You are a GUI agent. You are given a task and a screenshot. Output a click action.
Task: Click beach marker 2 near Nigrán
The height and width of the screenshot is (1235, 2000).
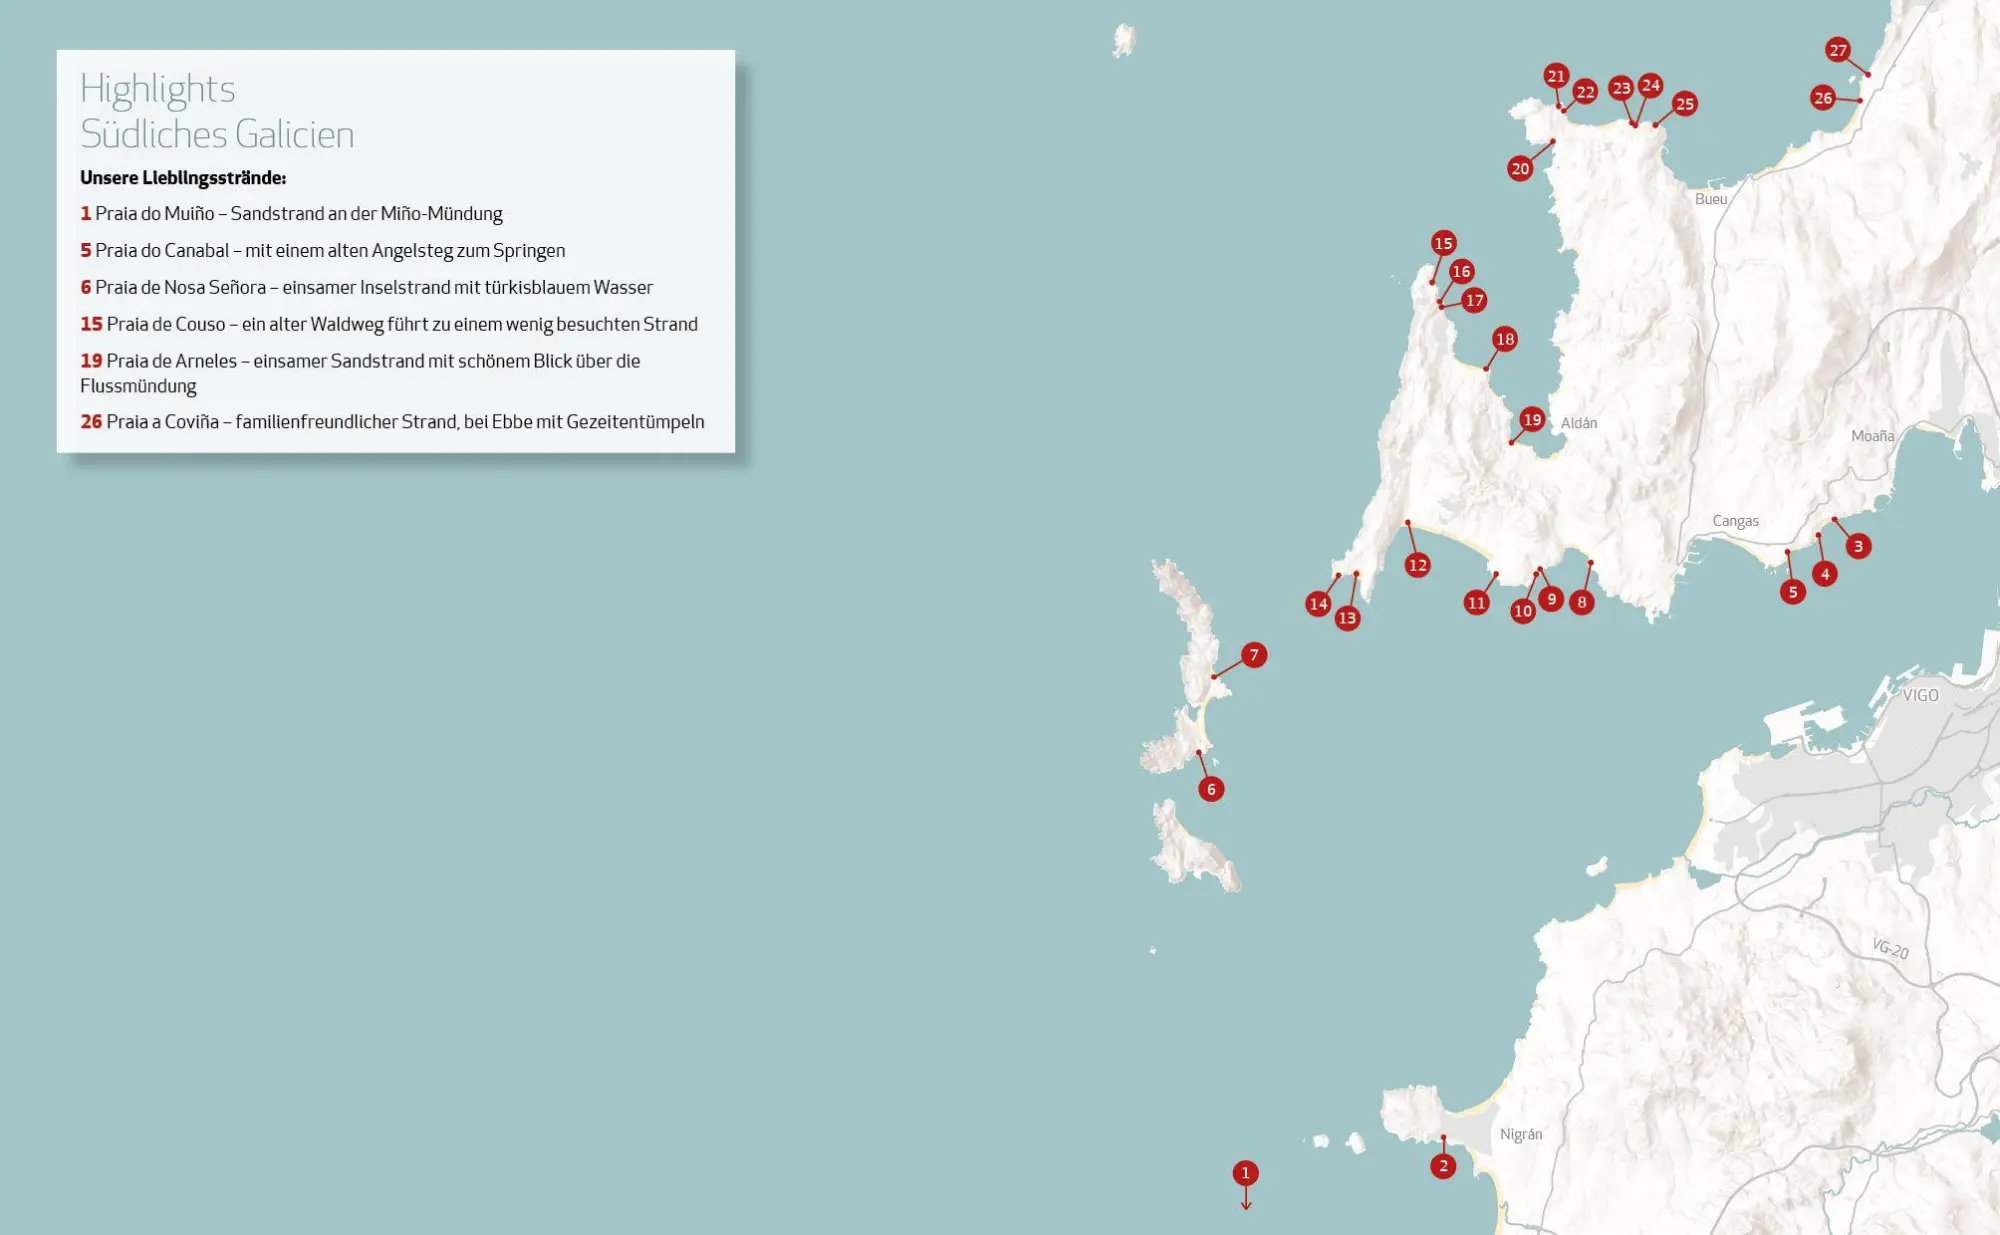tap(1442, 1165)
